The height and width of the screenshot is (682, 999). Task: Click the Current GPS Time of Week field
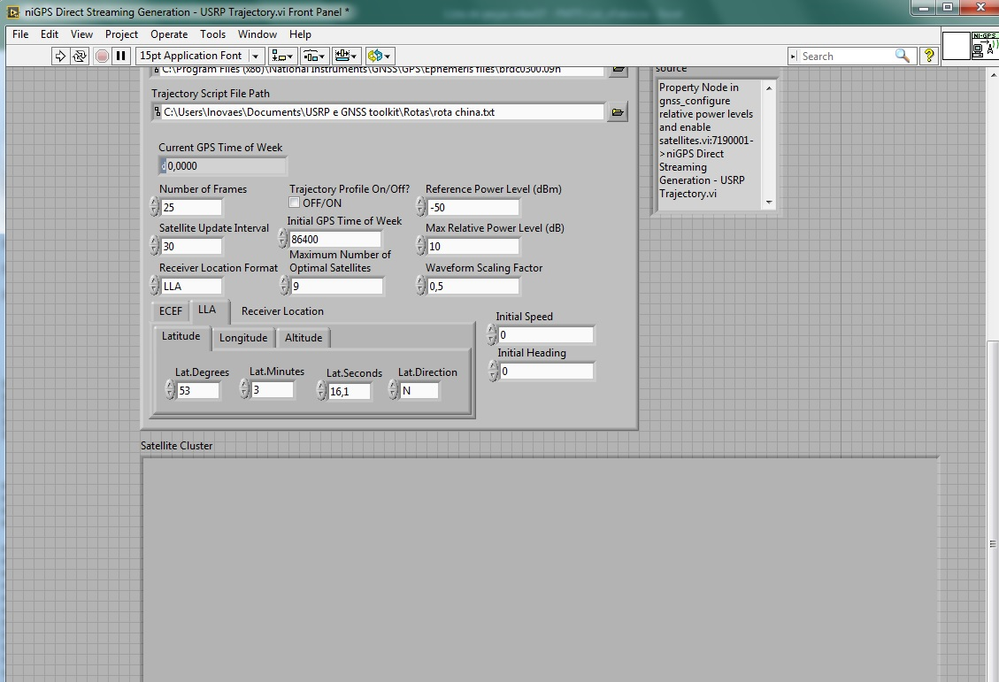pyautogui.click(x=222, y=166)
